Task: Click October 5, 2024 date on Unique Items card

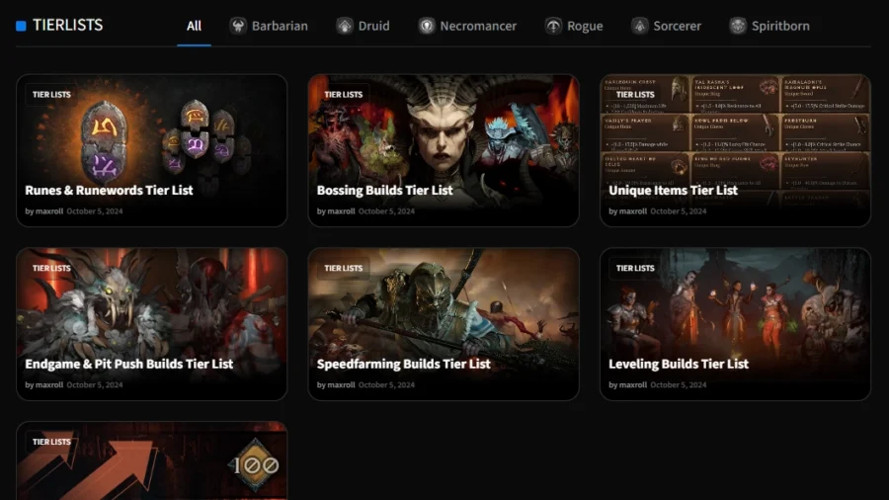Action: coord(678,211)
